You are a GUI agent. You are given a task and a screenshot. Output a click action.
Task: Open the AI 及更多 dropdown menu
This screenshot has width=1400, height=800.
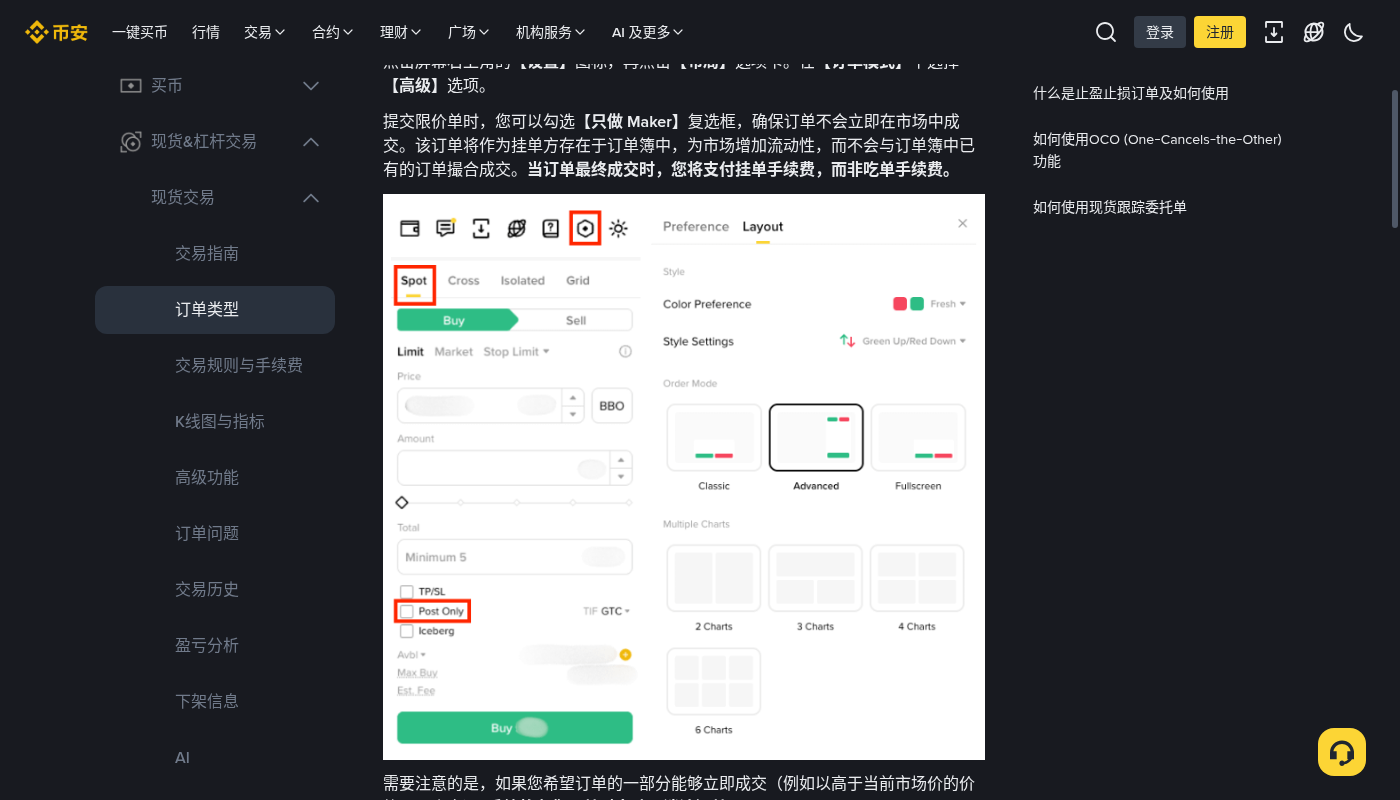pyautogui.click(x=648, y=32)
